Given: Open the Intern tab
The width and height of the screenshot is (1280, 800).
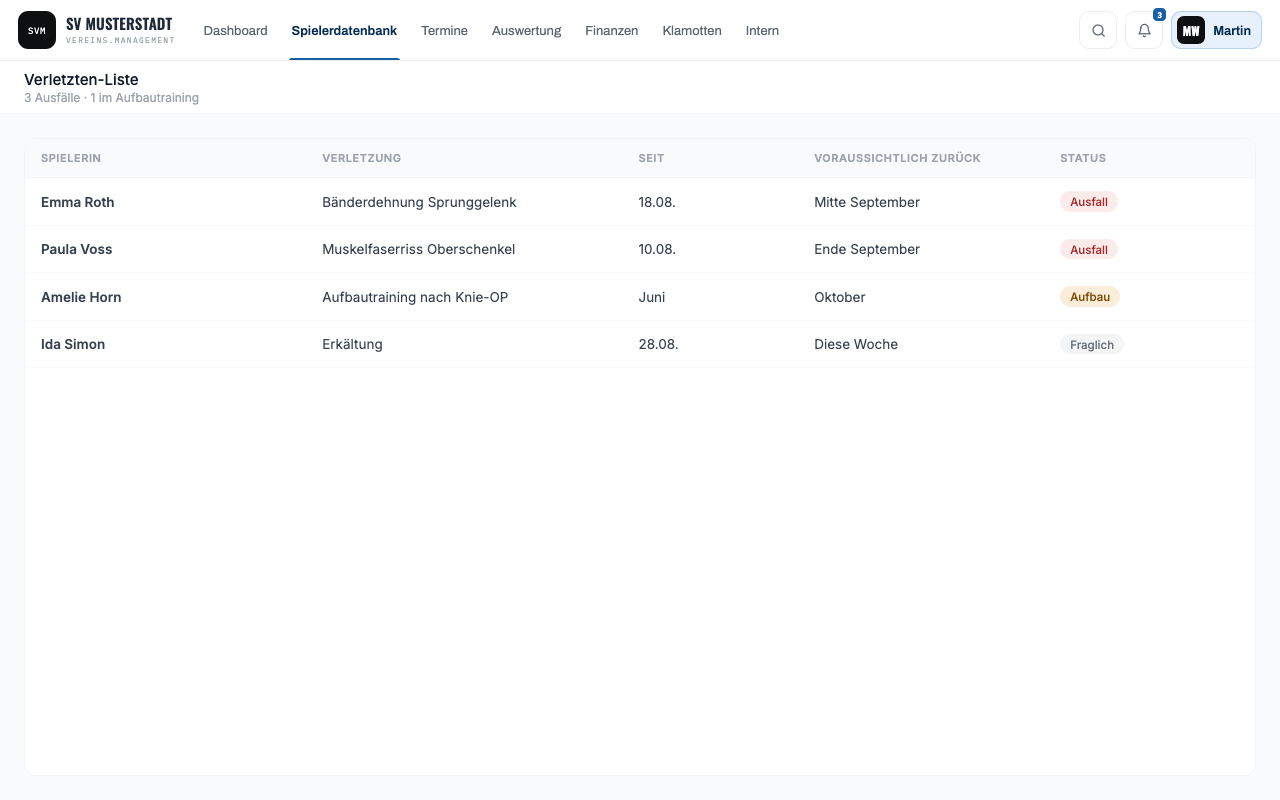Looking at the screenshot, I should point(762,31).
